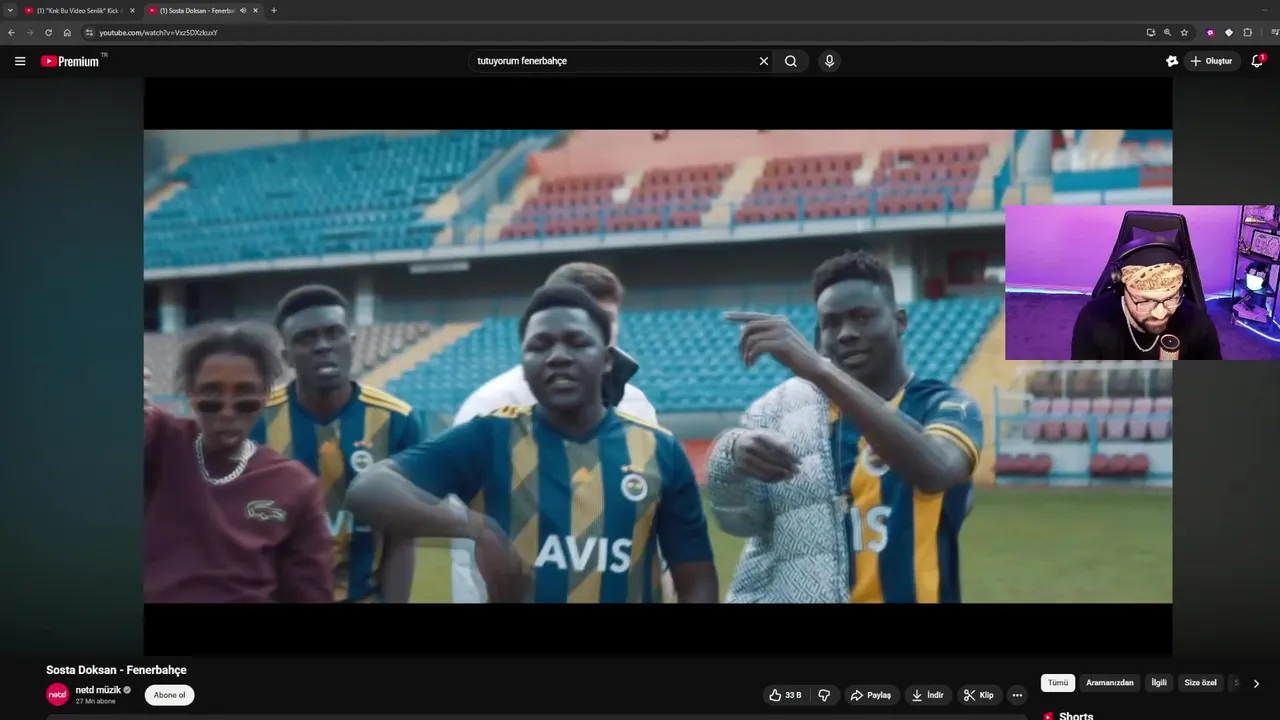
Task: Open the browser home page
Action: [67, 32]
